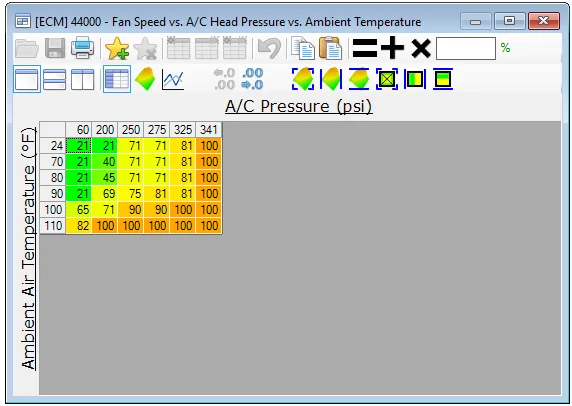Print the fan speed table
572x406 pixels.
[82, 48]
